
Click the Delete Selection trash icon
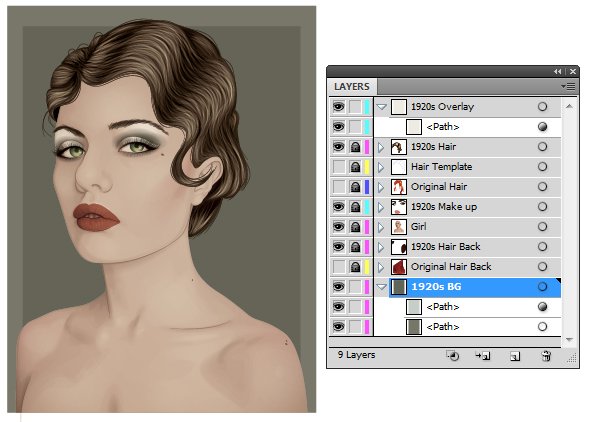pyautogui.click(x=546, y=356)
